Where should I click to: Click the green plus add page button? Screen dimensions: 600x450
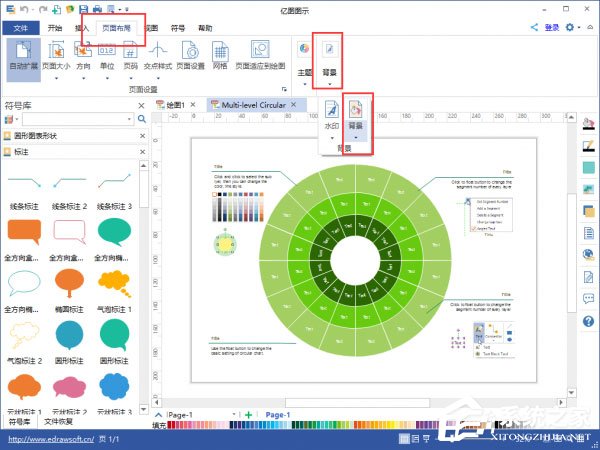(x=249, y=415)
